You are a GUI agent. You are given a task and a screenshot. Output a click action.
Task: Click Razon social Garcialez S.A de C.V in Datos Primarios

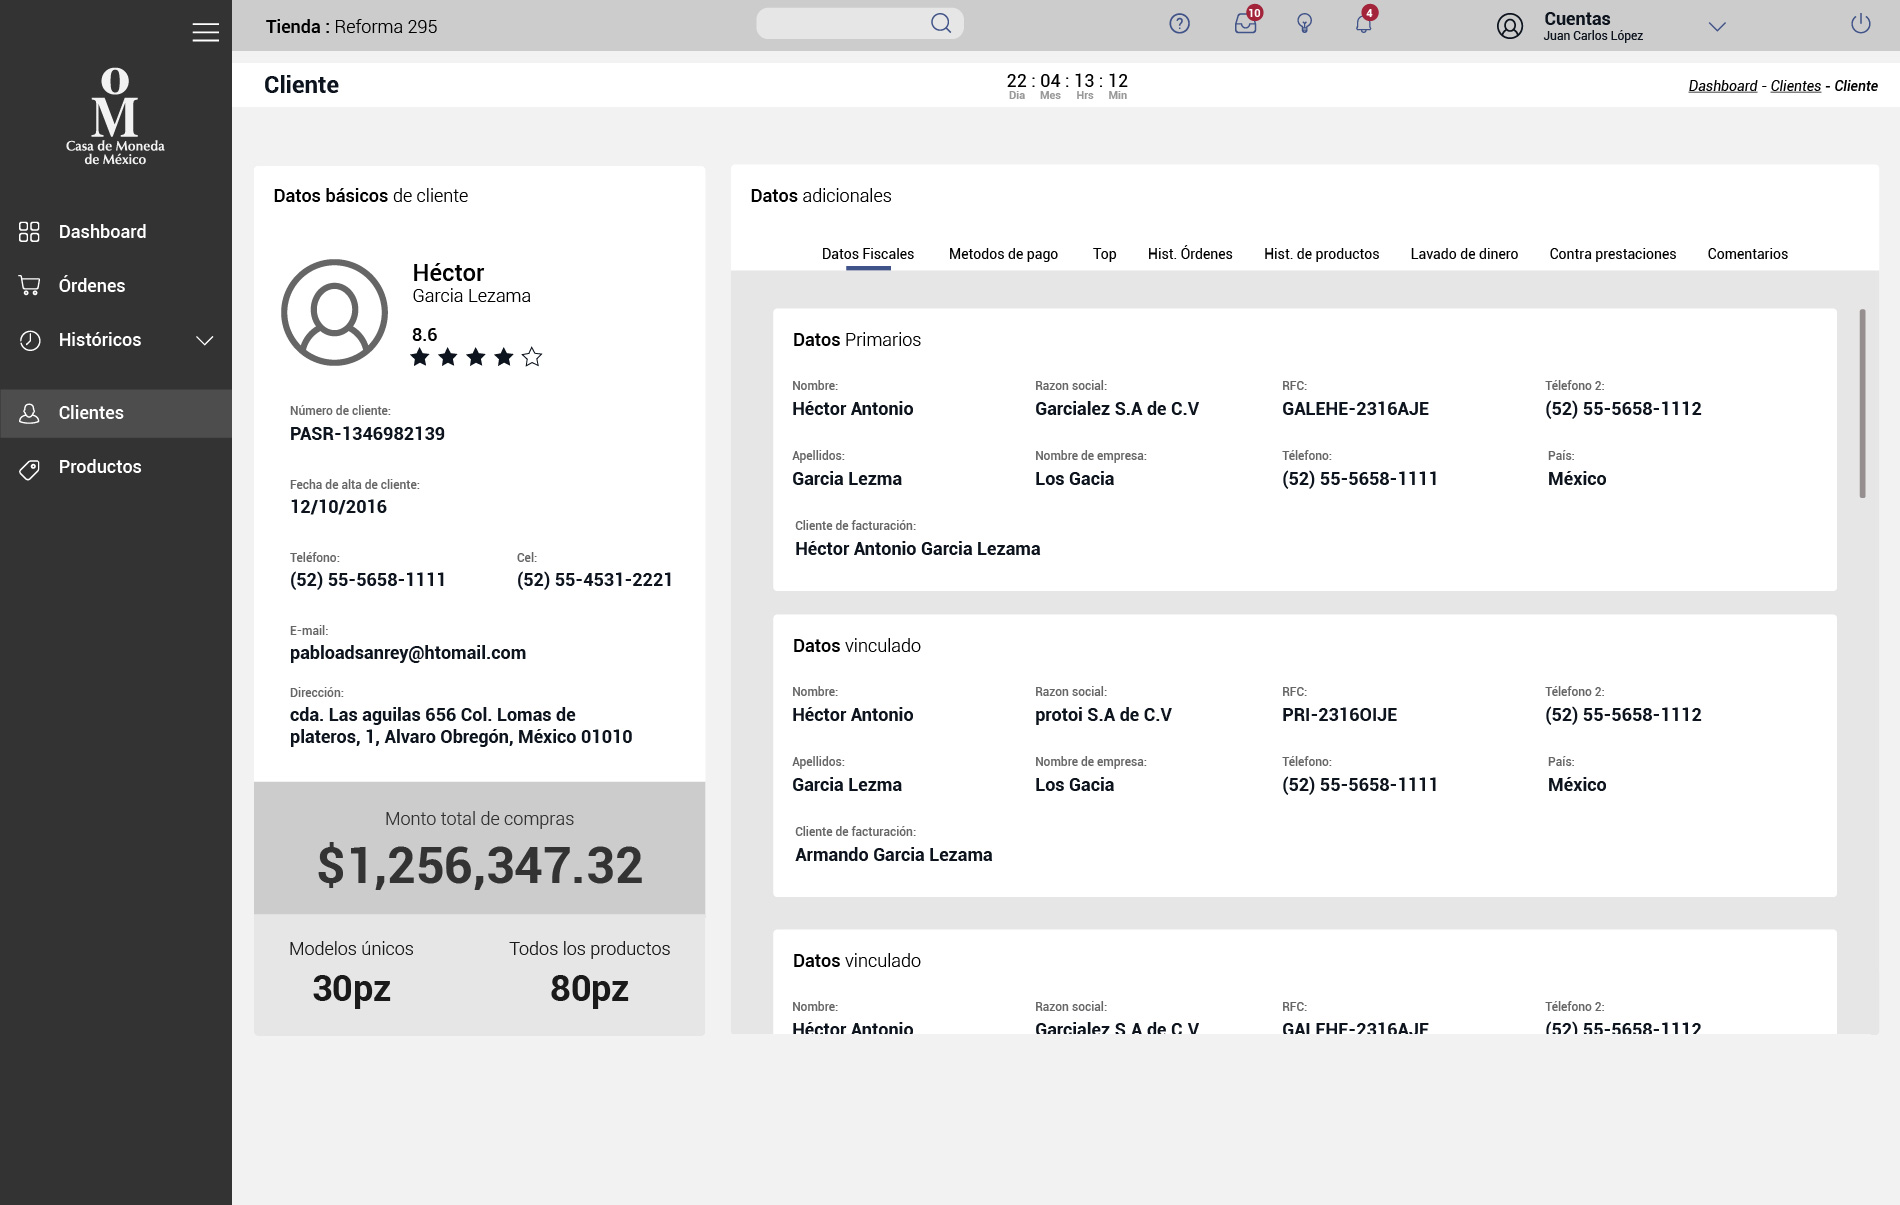1117,409
